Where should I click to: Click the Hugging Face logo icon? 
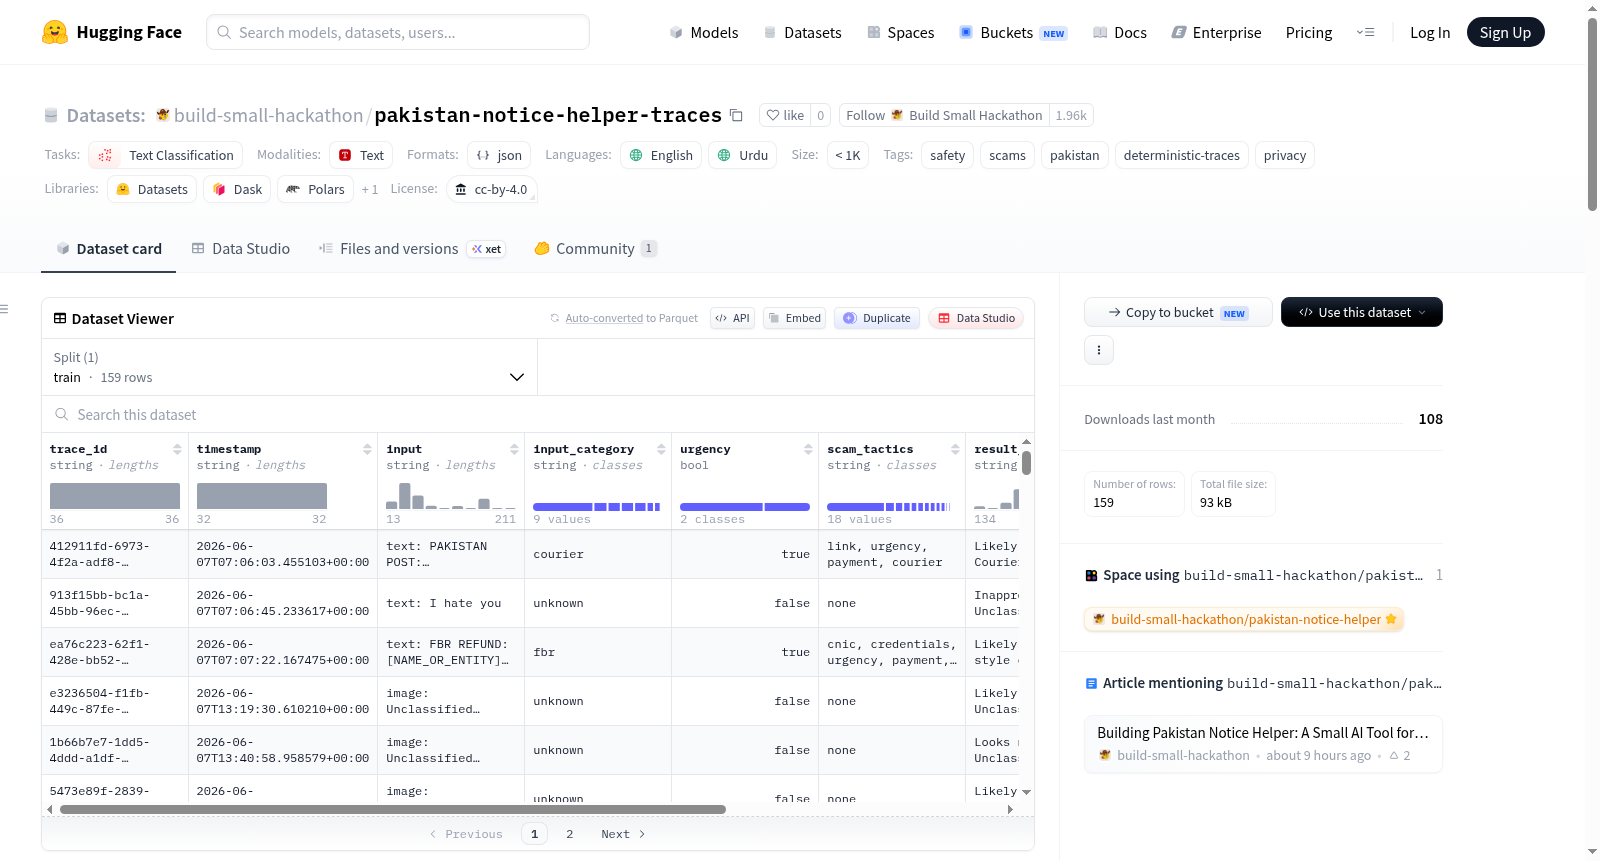pyautogui.click(x=55, y=32)
